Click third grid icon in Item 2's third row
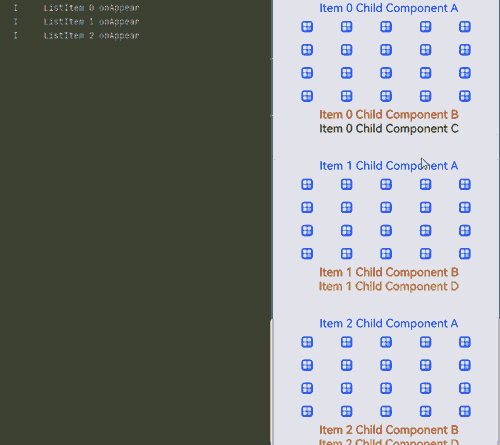This screenshot has height=445, width=500. 386,388
